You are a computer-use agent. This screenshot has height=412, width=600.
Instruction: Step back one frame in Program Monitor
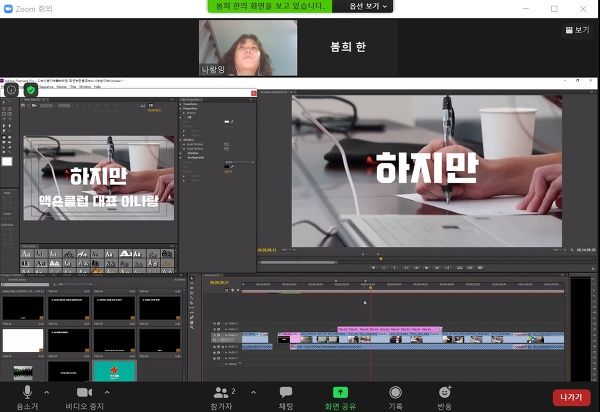[x=416, y=268]
